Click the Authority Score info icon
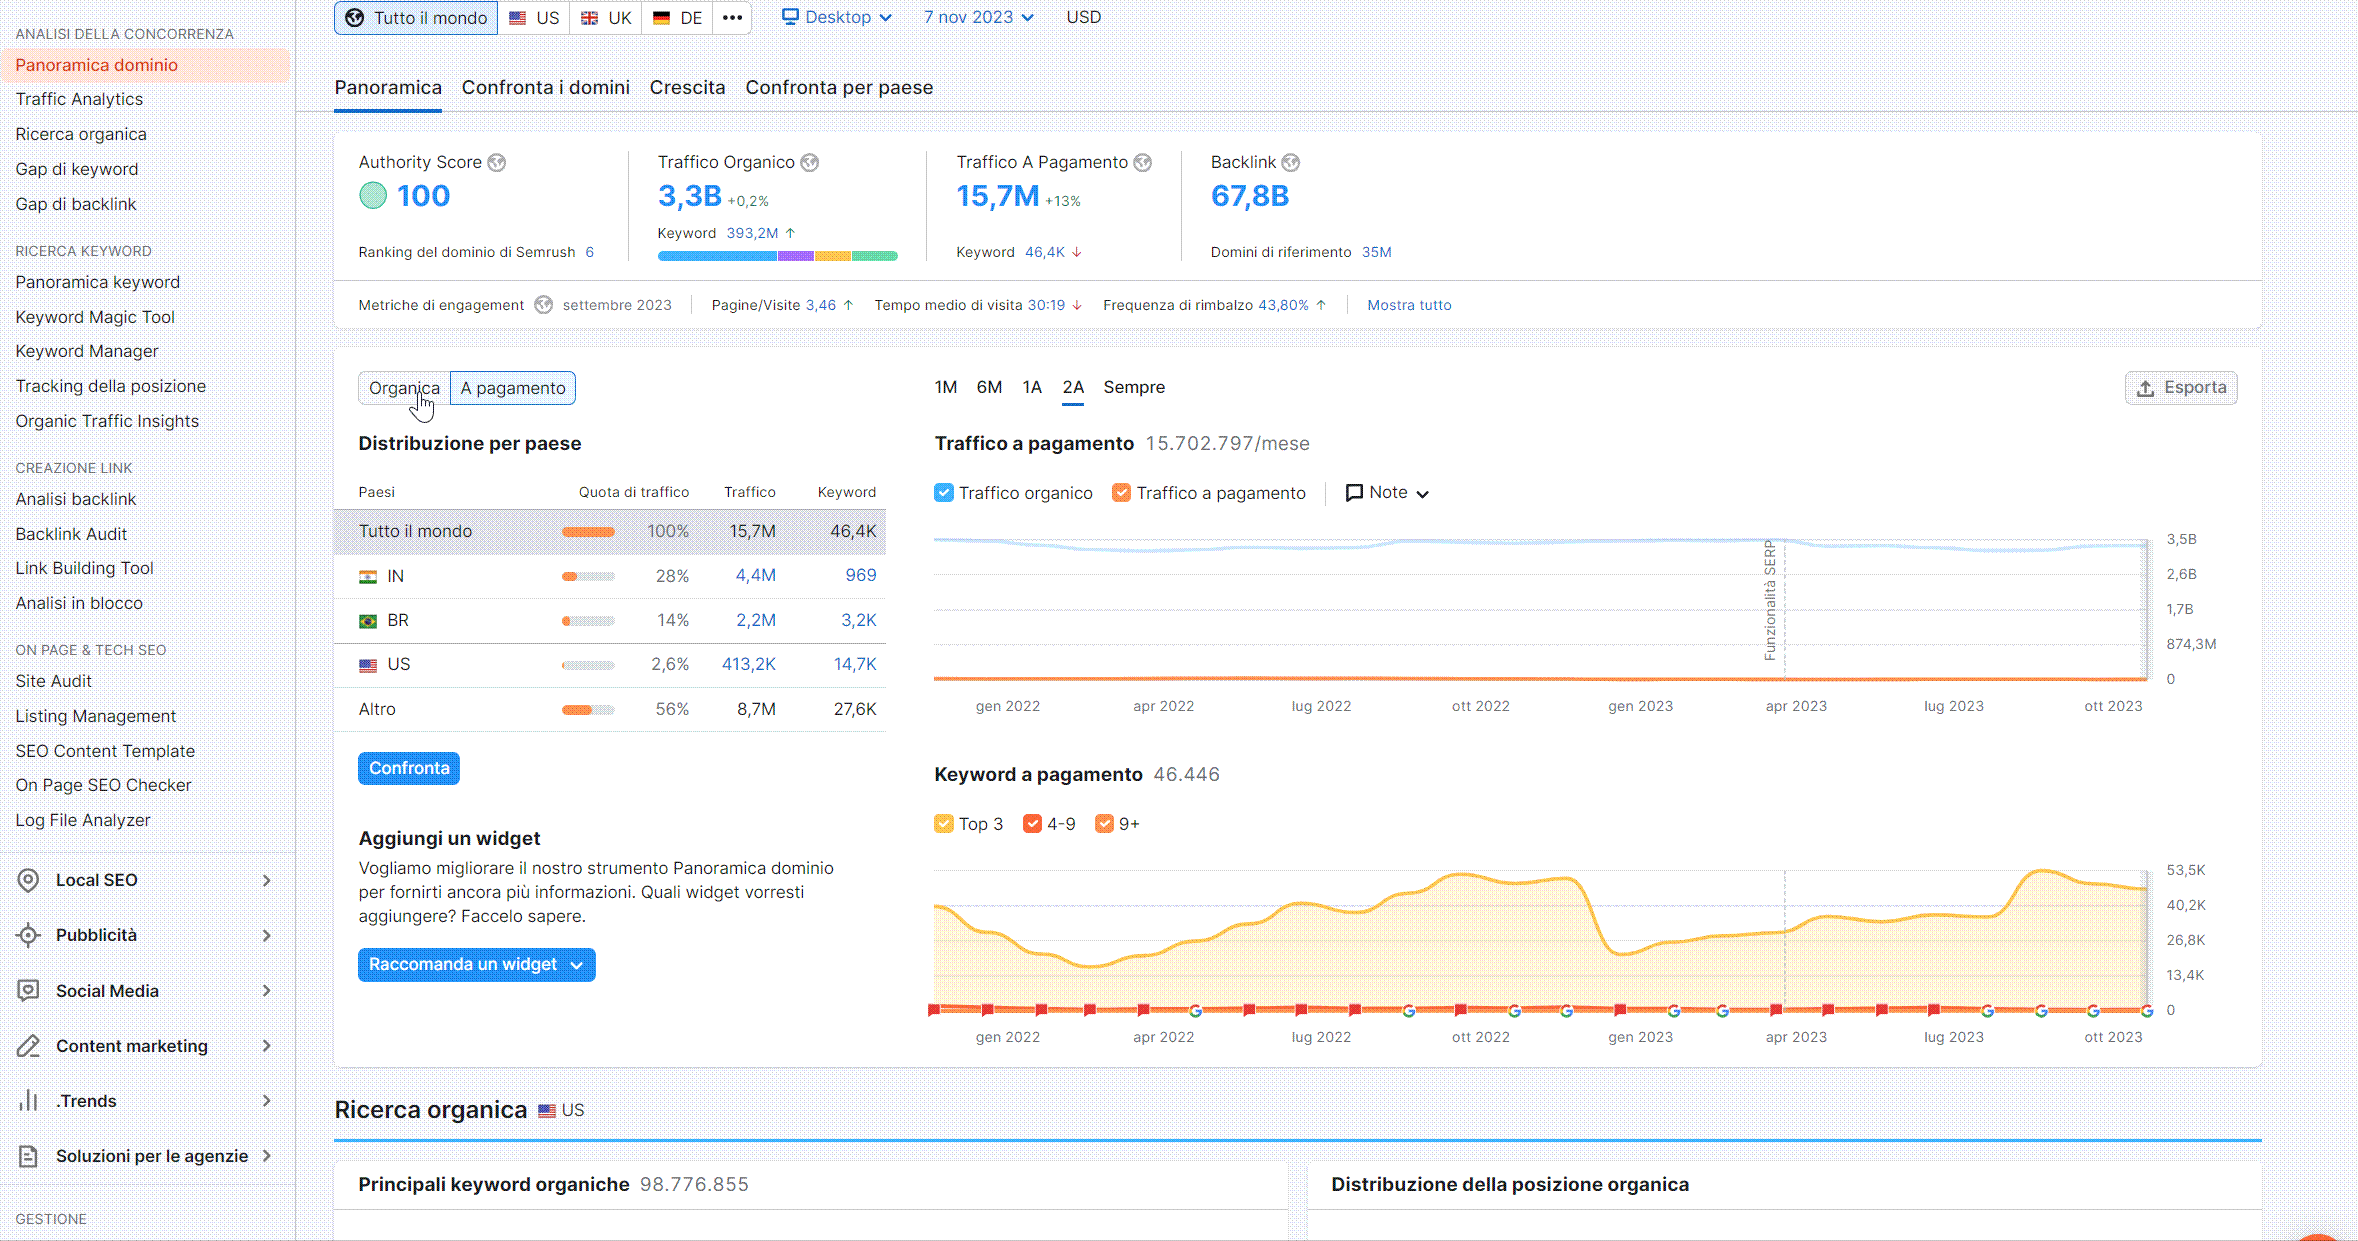 point(498,161)
